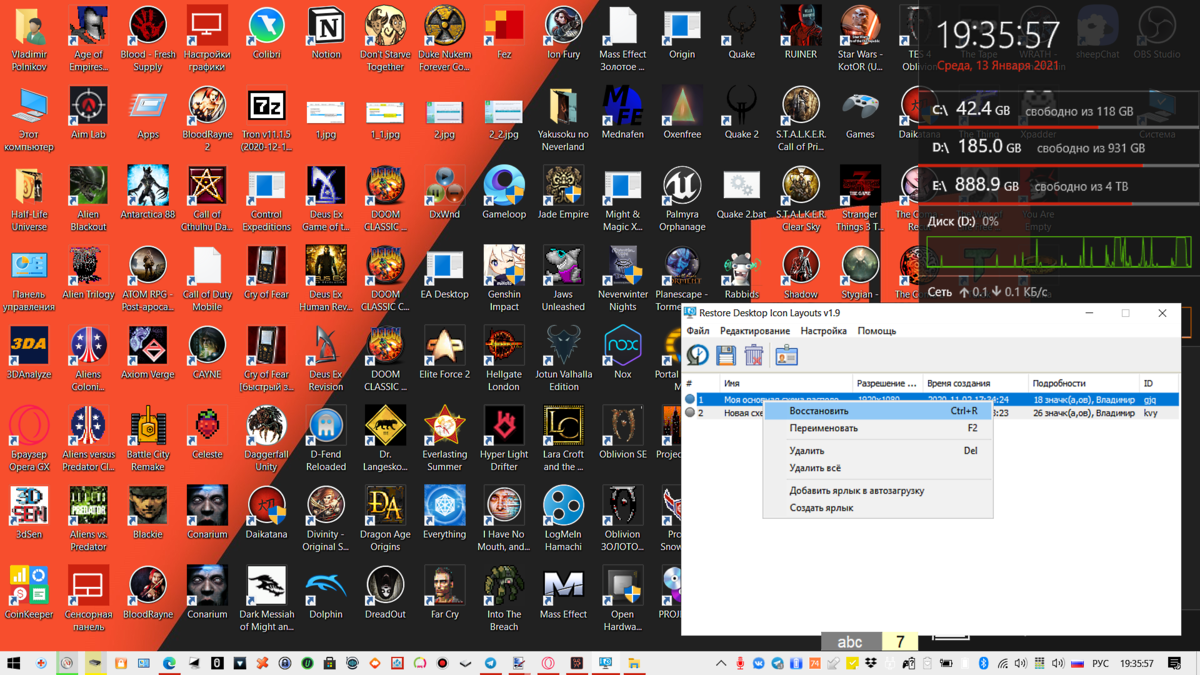Open Oxenfree desktop icon
Screen dimensions: 1200x675
682,112
